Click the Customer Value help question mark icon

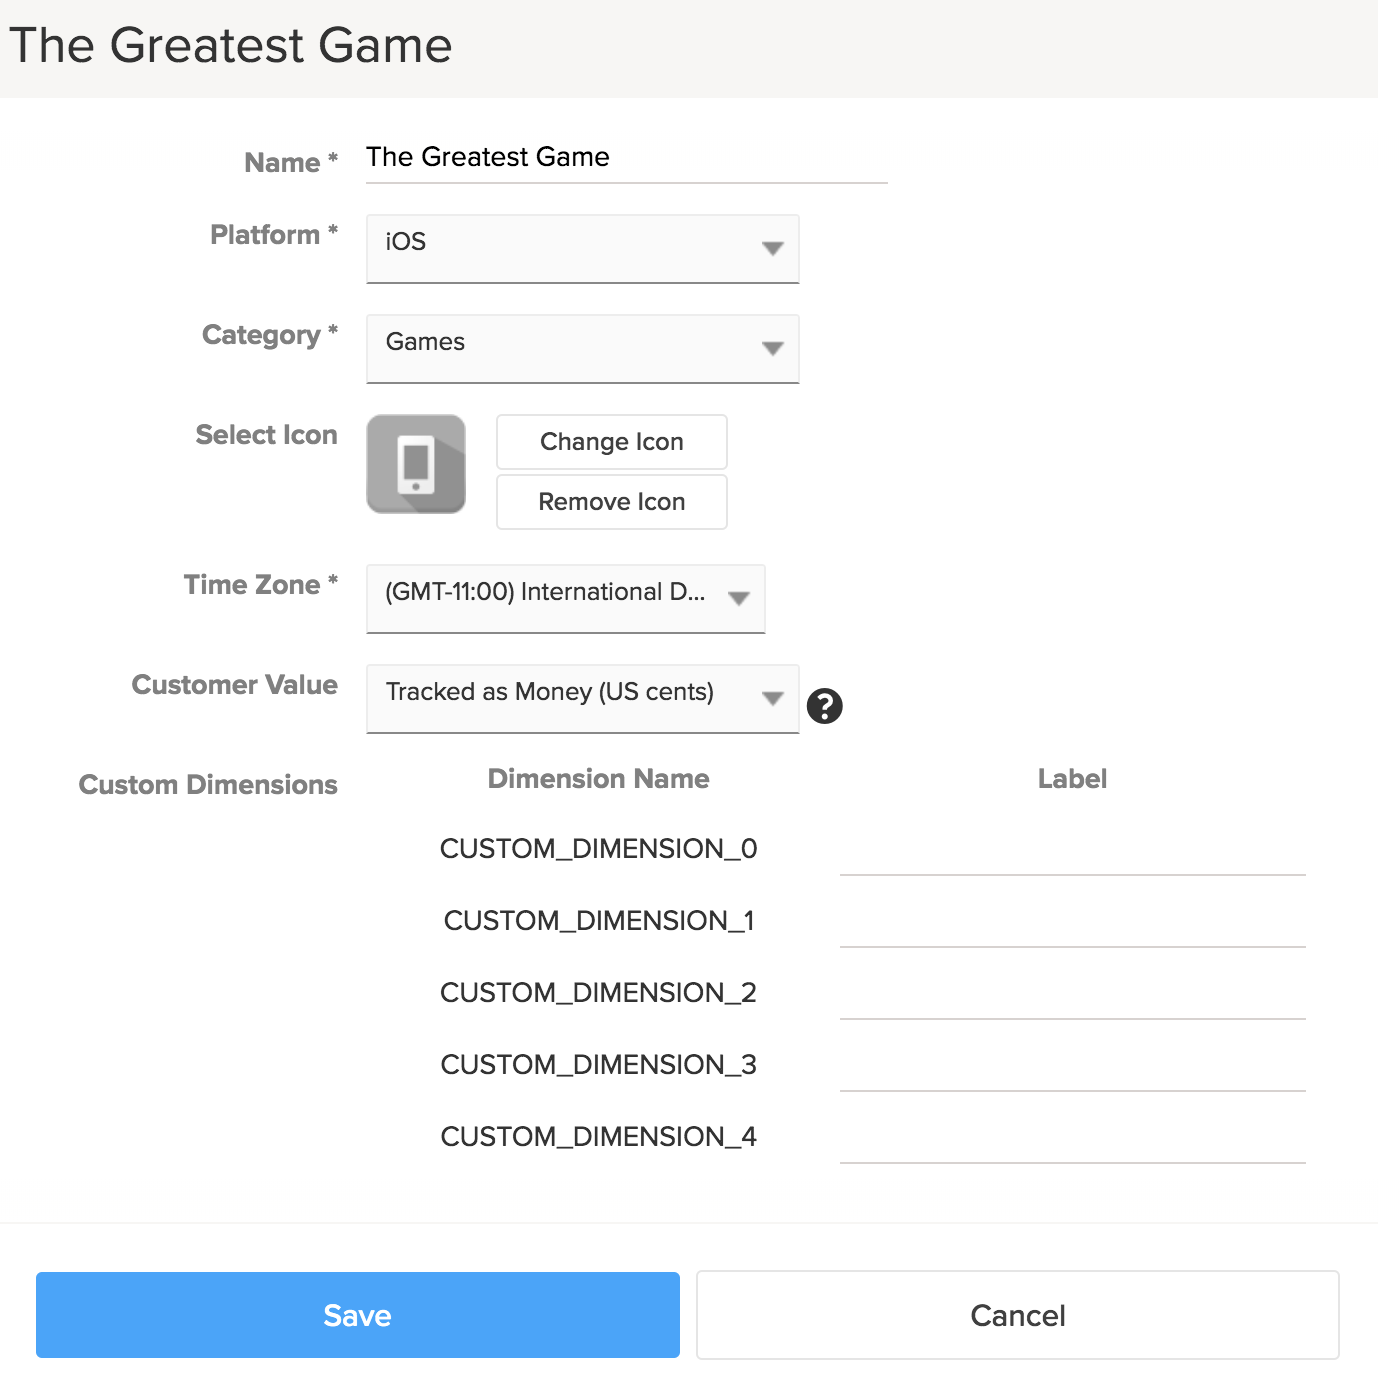point(824,706)
